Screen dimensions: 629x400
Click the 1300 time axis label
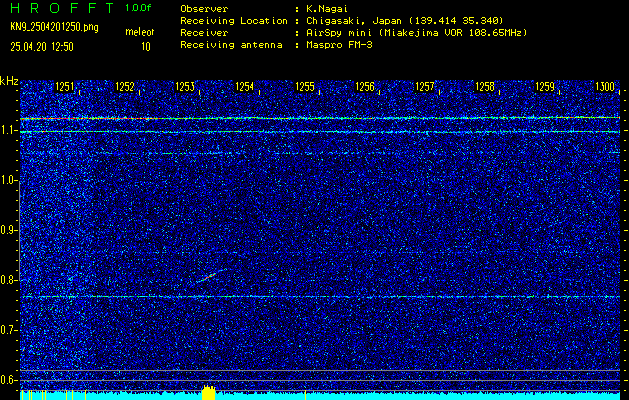click(605, 87)
